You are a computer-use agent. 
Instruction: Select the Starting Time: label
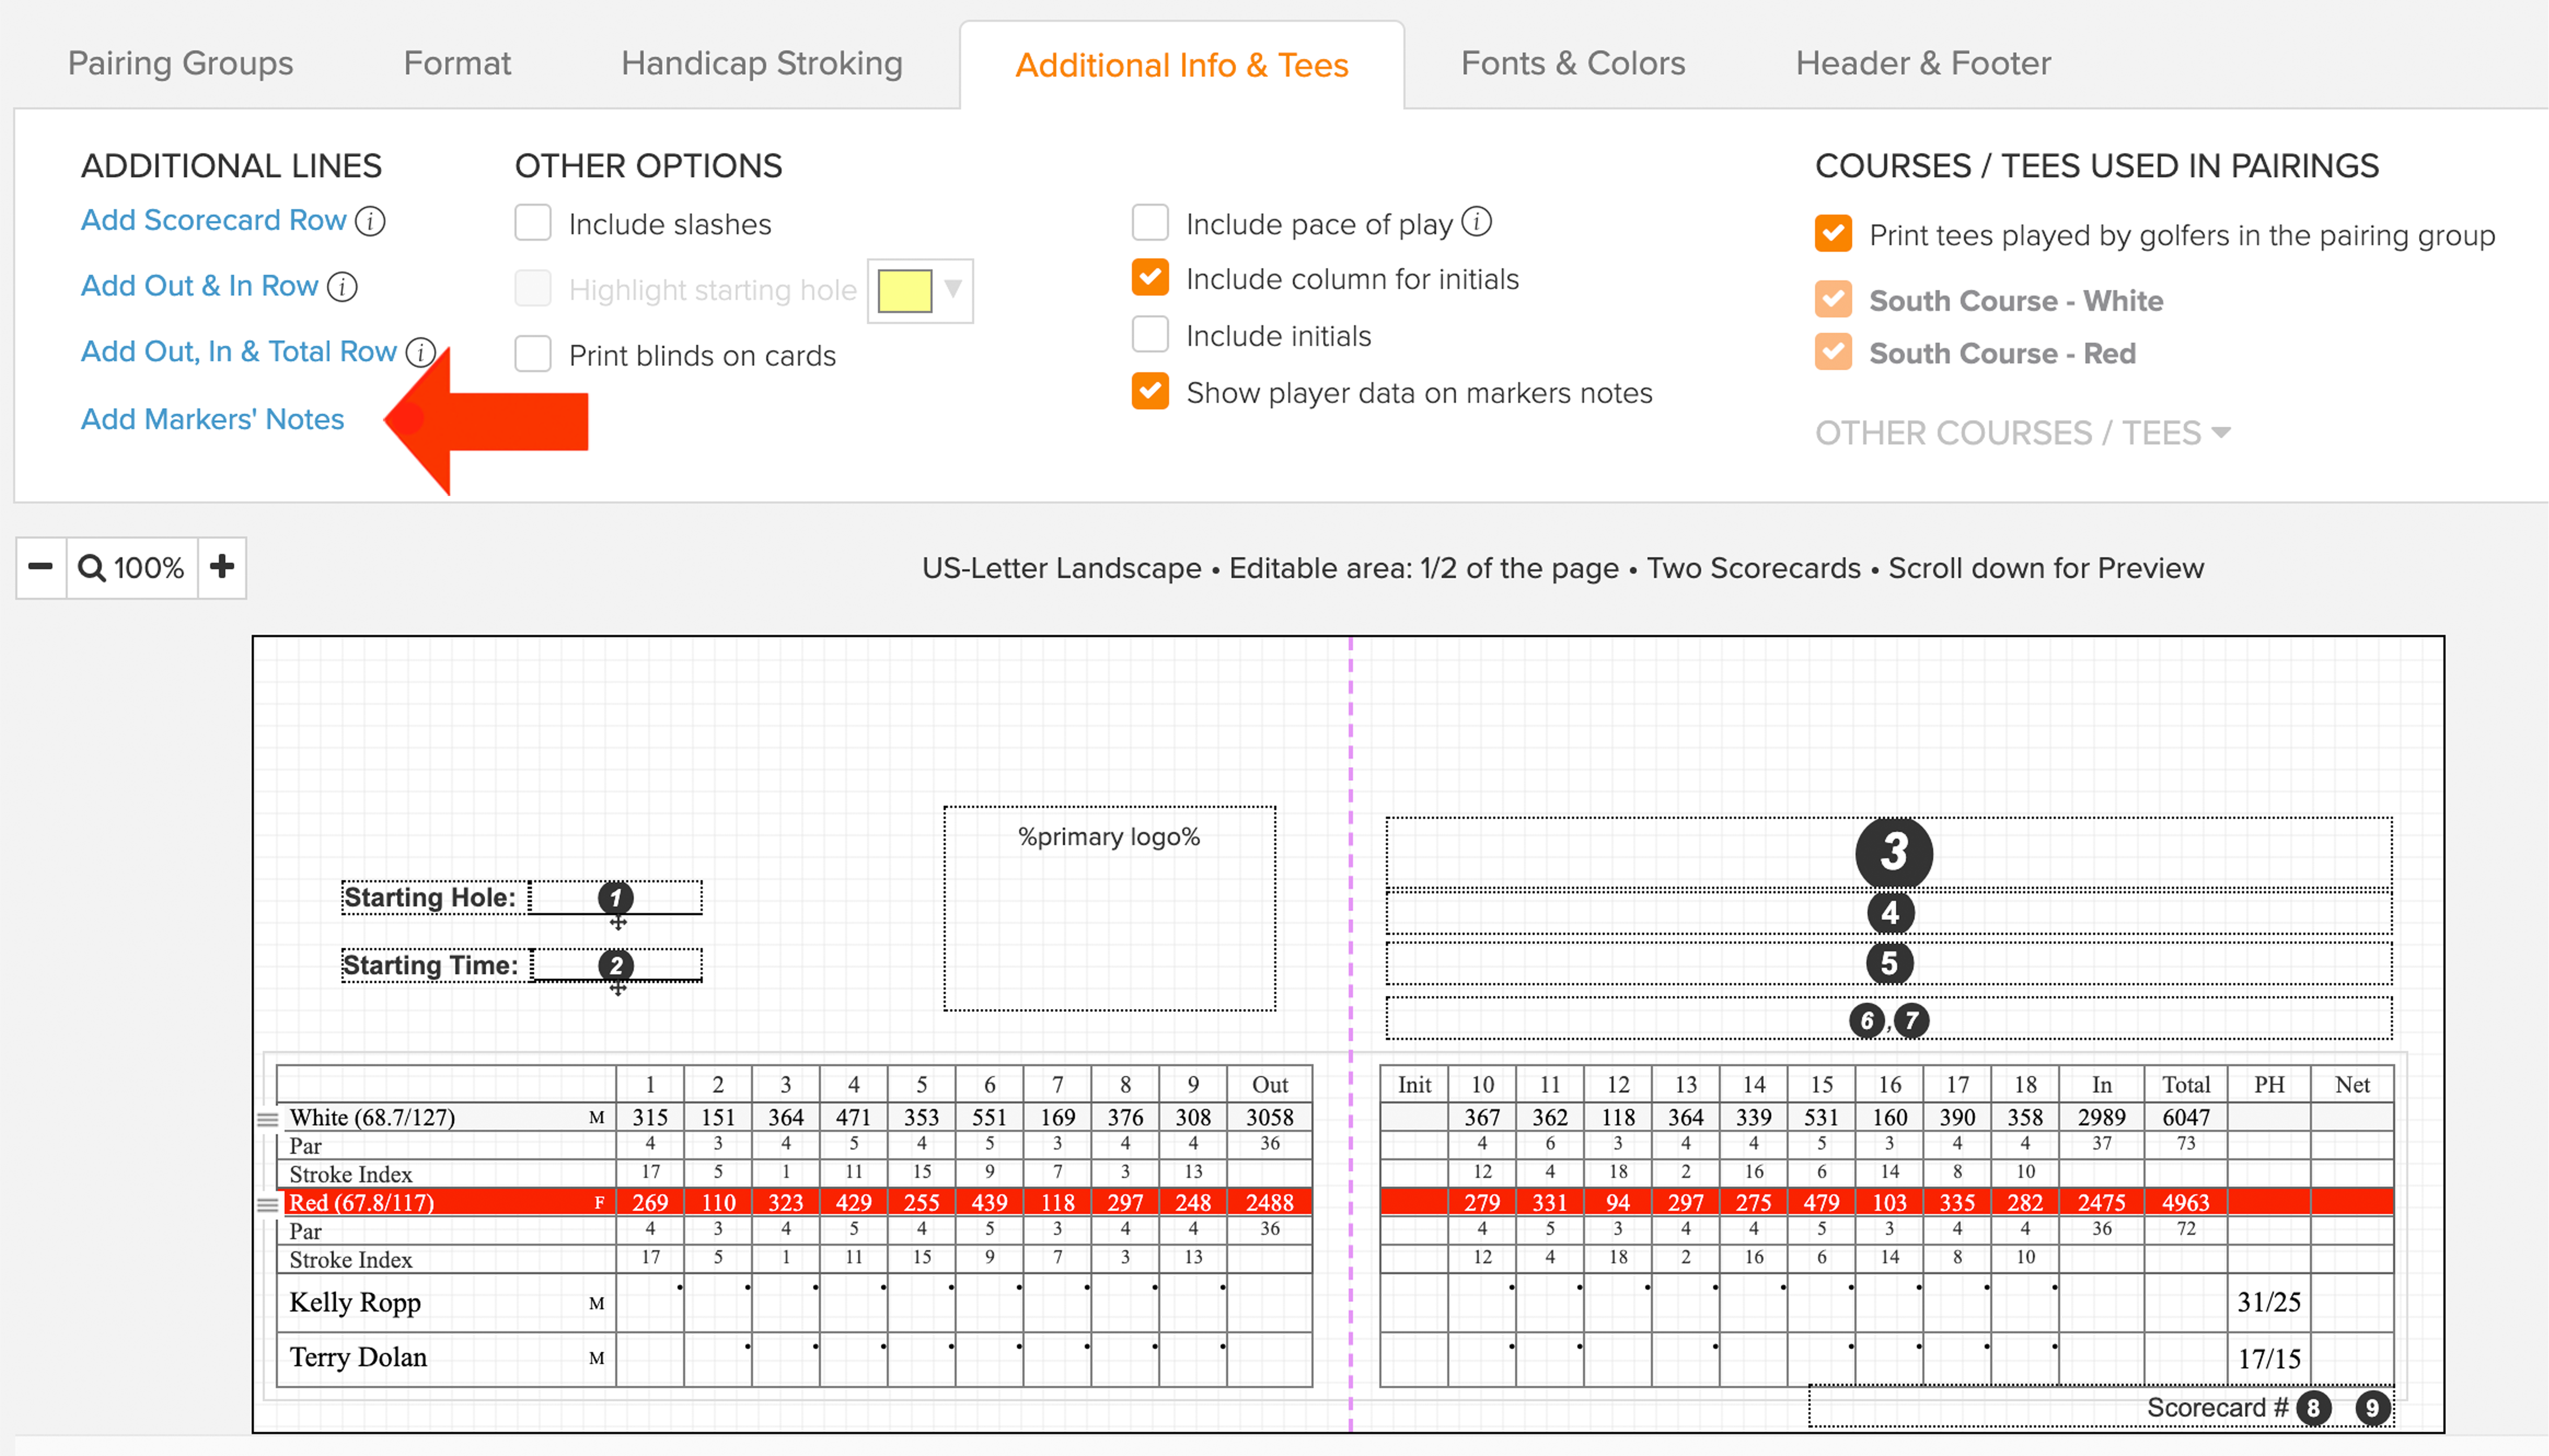[431, 965]
